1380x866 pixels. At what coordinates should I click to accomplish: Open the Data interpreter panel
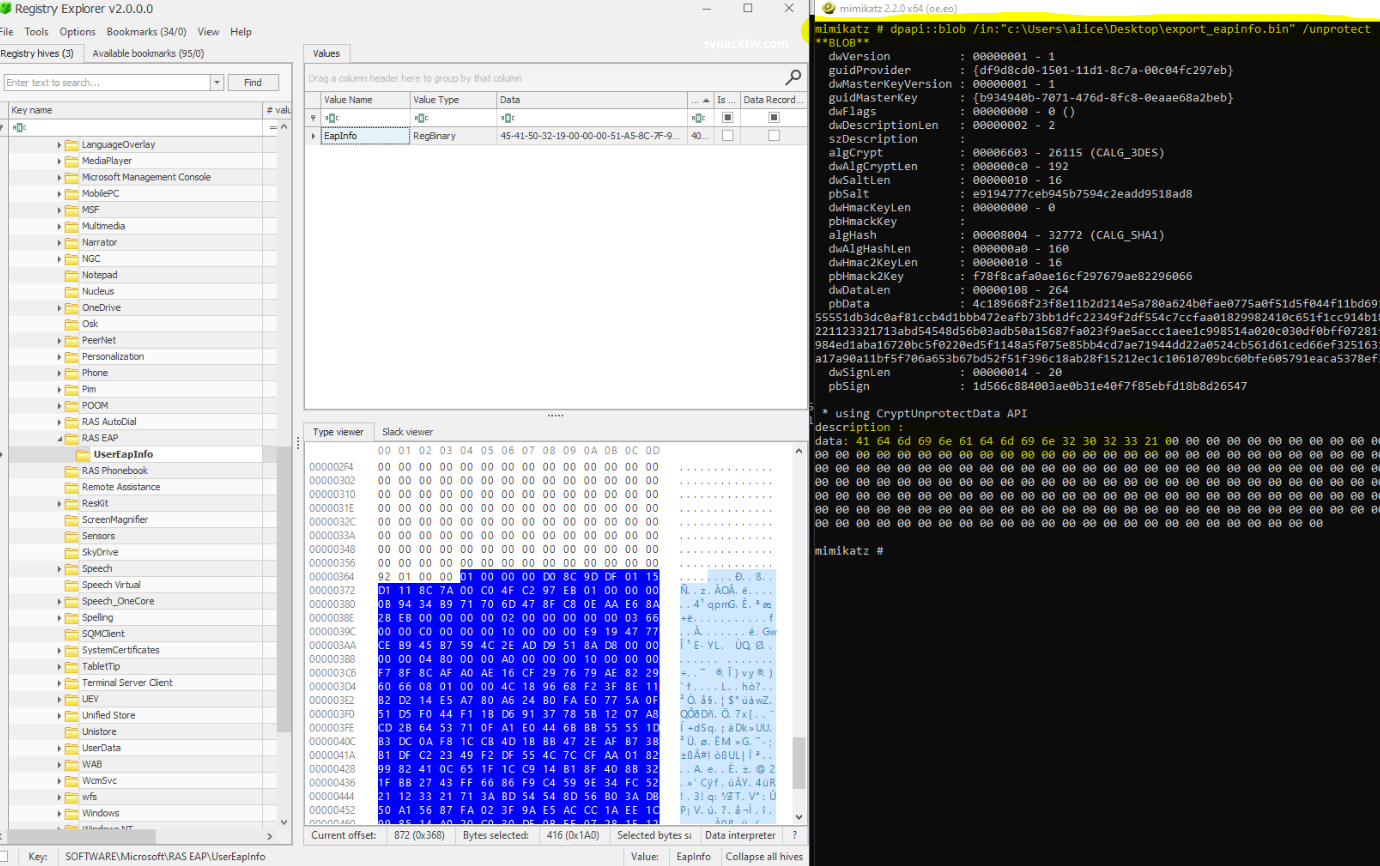[741, 835]
